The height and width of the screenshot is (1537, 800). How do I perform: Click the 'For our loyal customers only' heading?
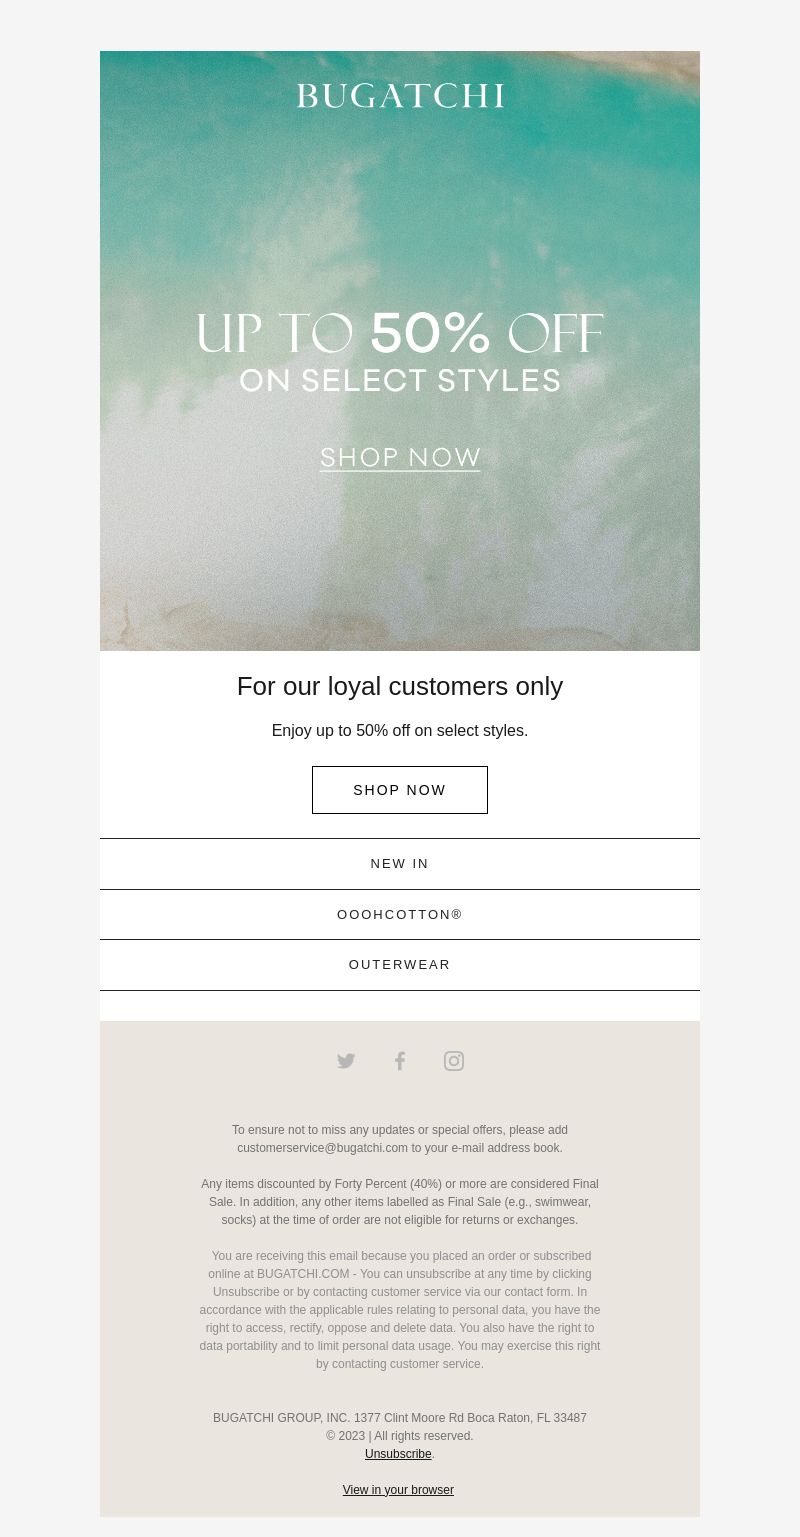point(400,686)
